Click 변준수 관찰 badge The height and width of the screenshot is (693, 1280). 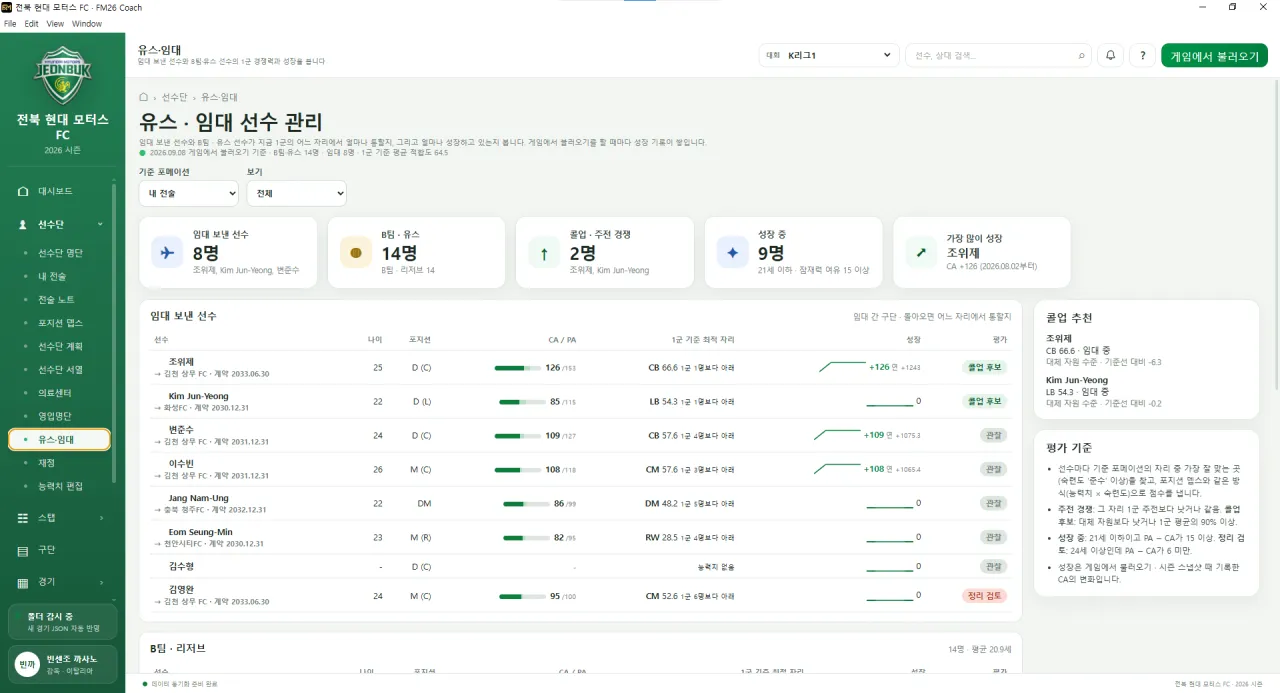(993, 435)
